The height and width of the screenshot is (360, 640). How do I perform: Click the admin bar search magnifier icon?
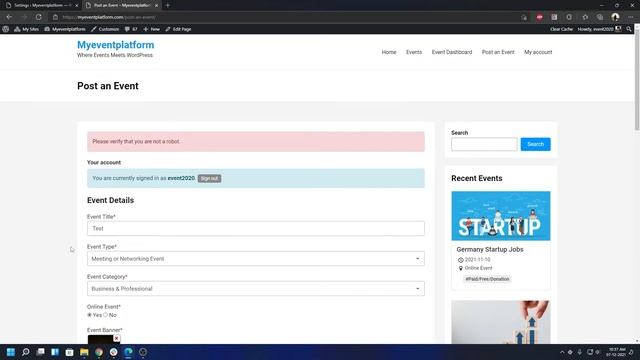(629, 29)
